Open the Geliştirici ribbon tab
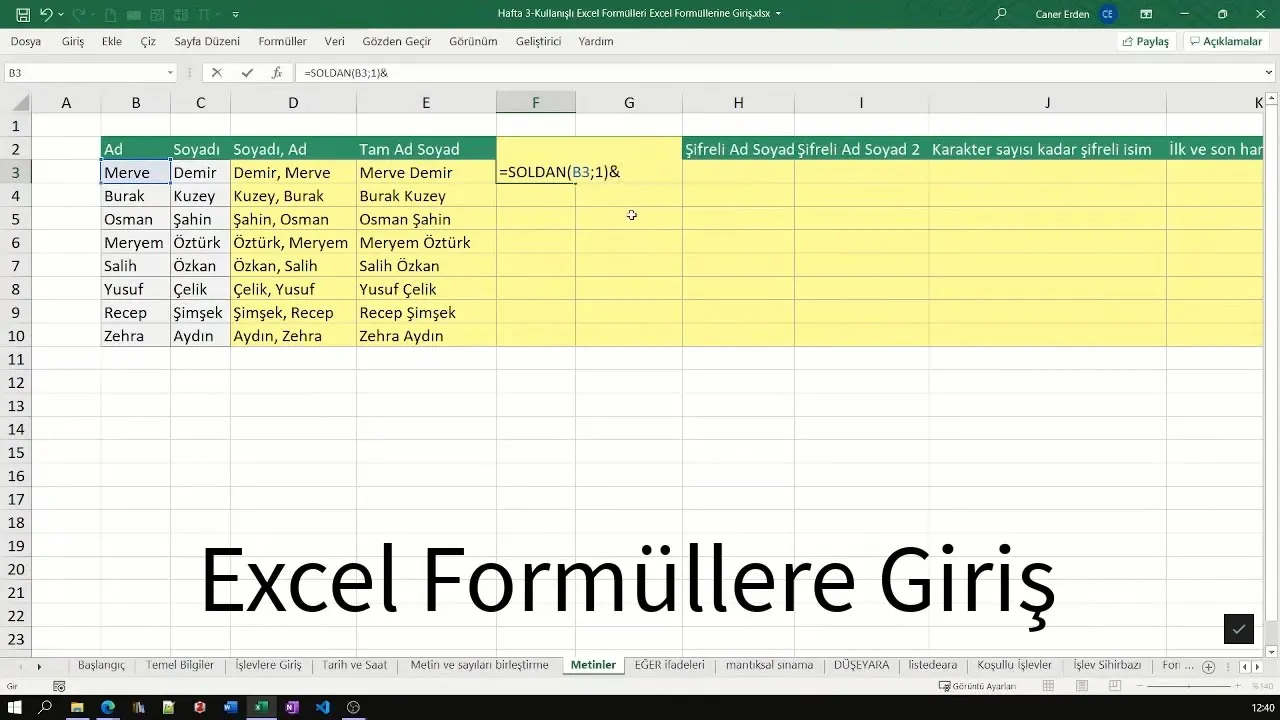1280x720 pixels. point(538,42)
